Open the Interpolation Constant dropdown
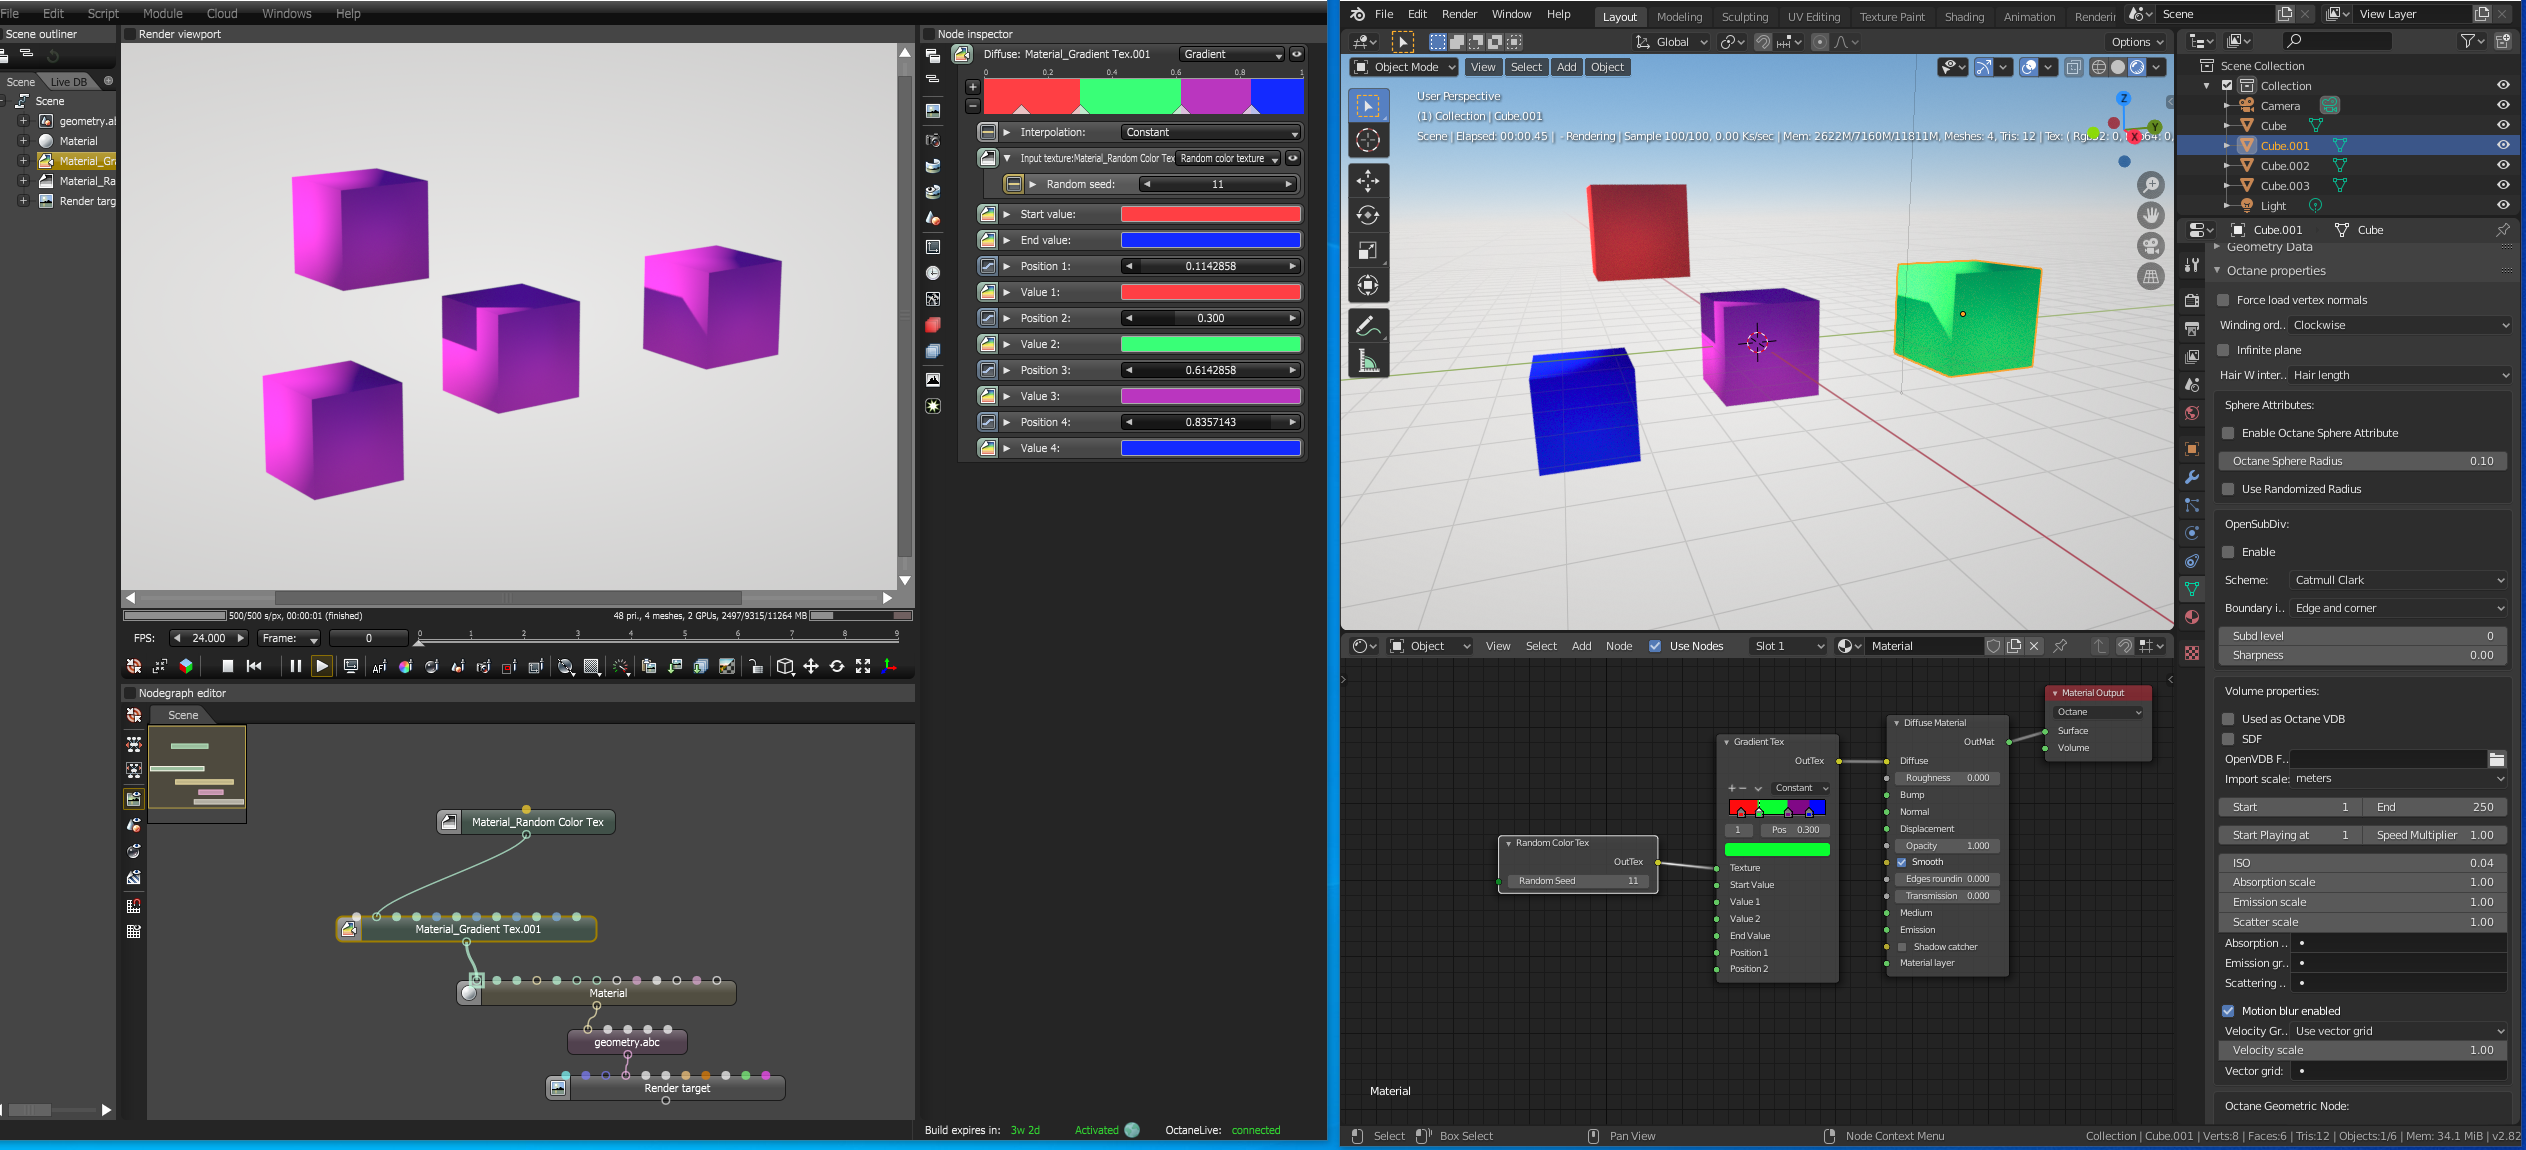Viewport: 2526px width, 1150px height. coord(1210,132)
